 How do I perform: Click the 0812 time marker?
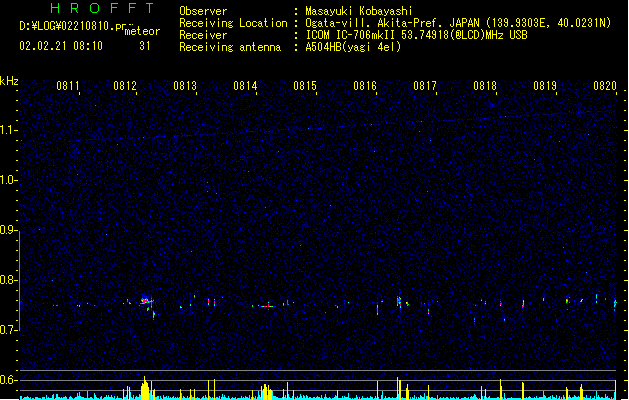125,86
